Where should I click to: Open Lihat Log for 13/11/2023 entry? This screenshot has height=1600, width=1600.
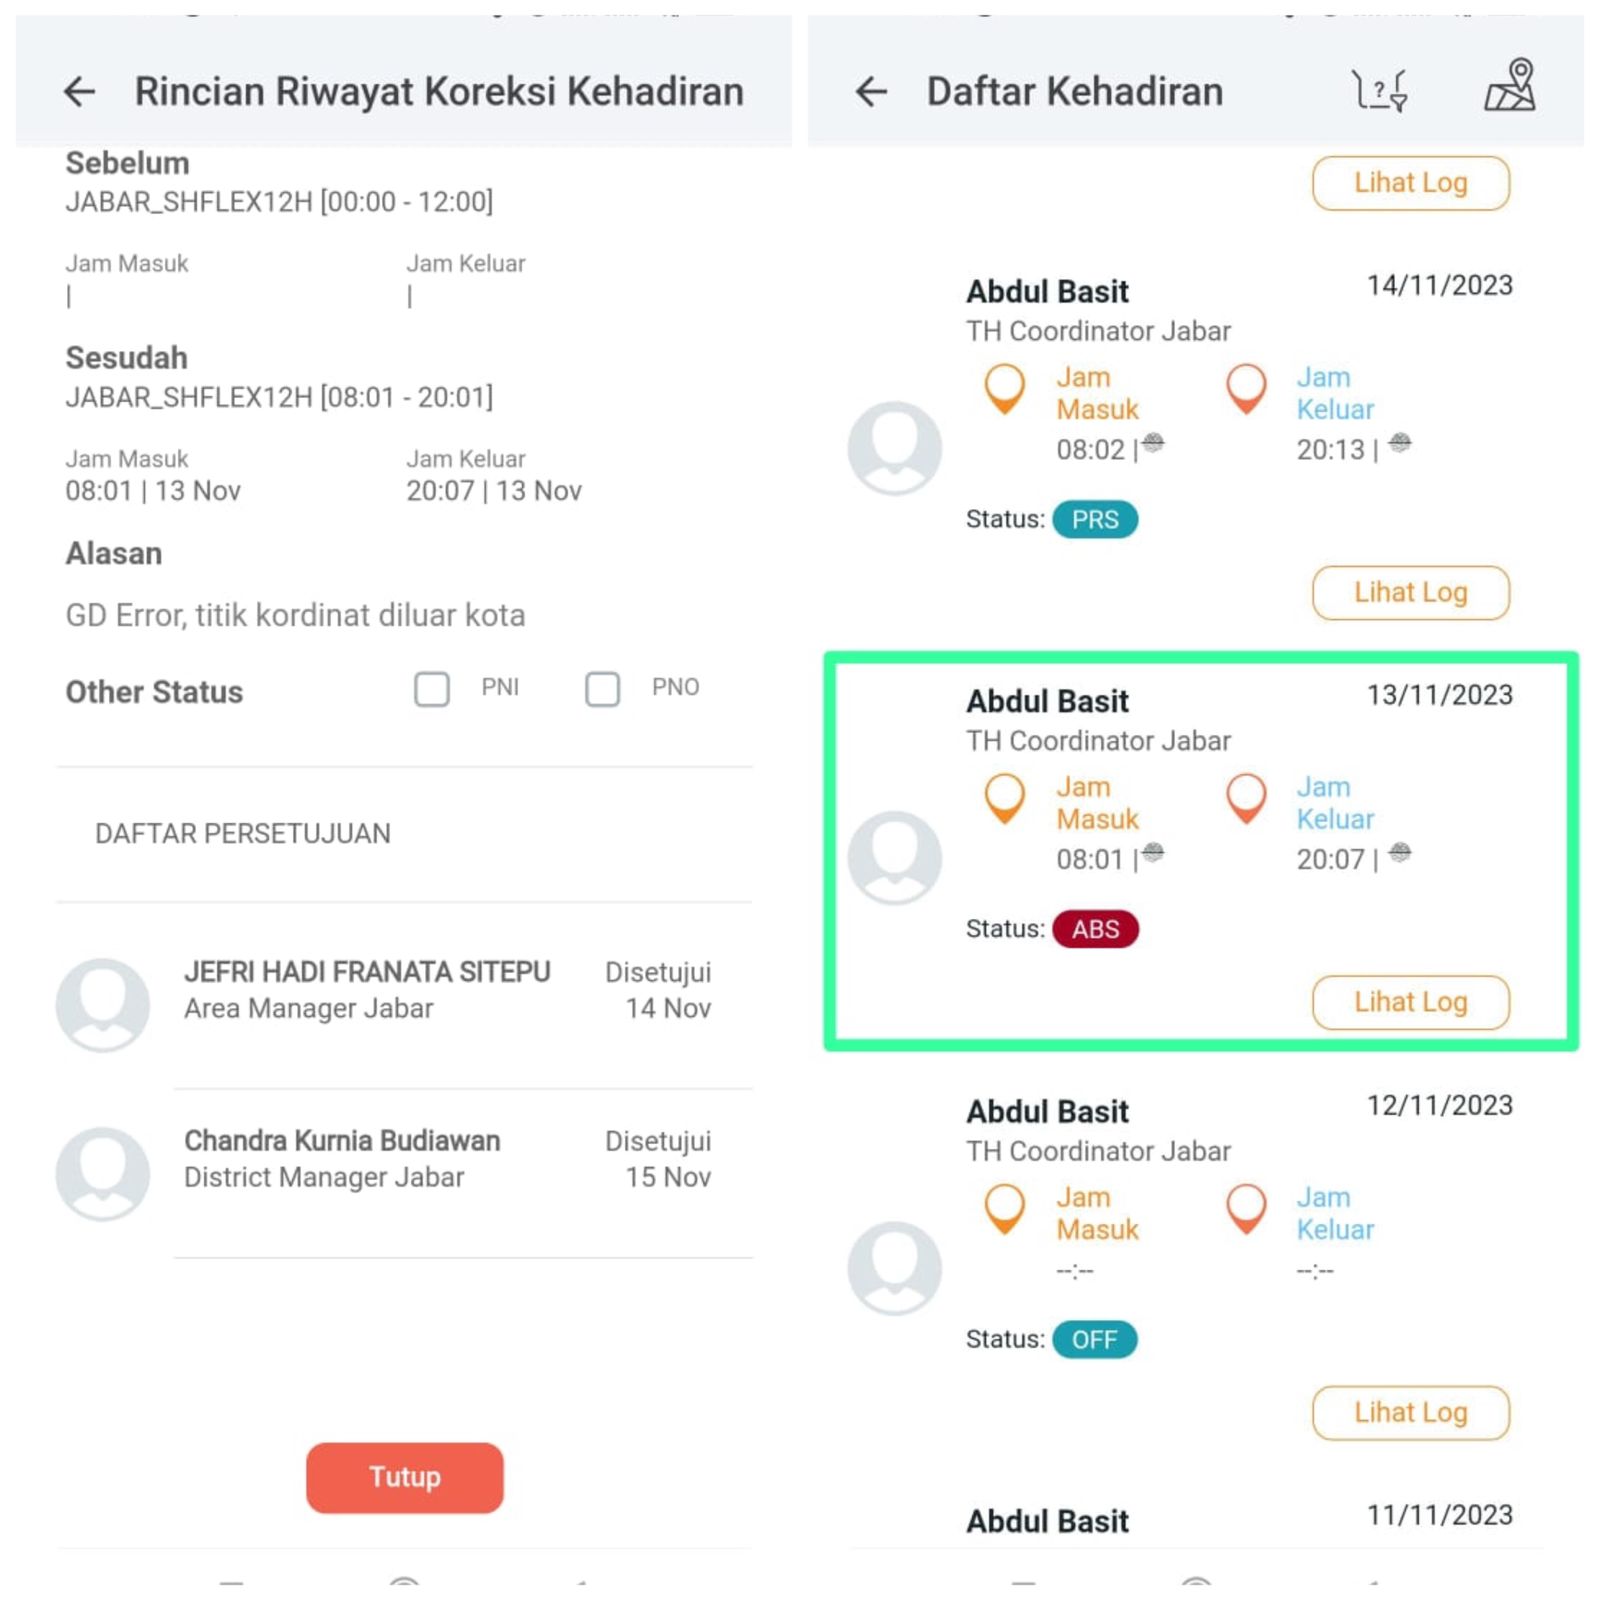coord(1410,1002)
